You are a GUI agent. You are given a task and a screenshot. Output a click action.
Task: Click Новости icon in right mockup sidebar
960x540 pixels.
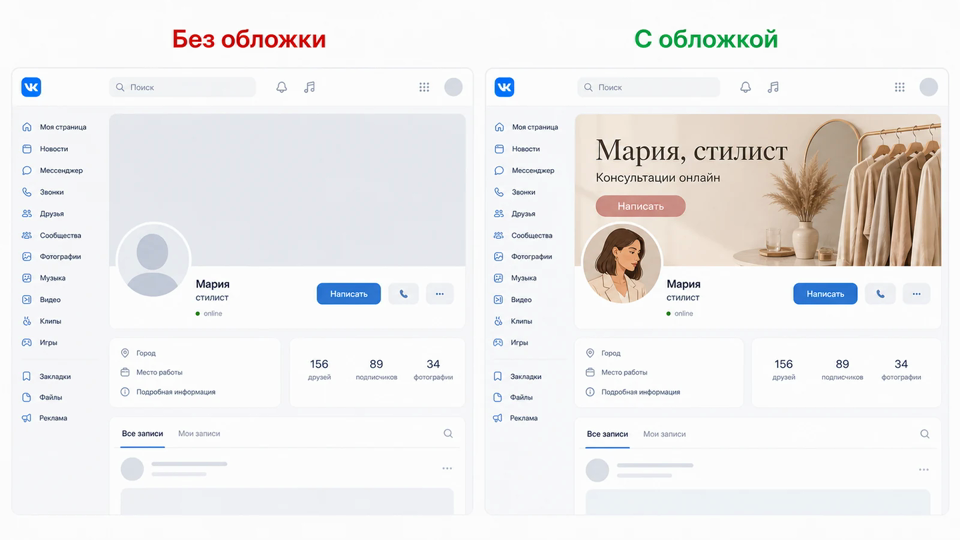[499, 149]
